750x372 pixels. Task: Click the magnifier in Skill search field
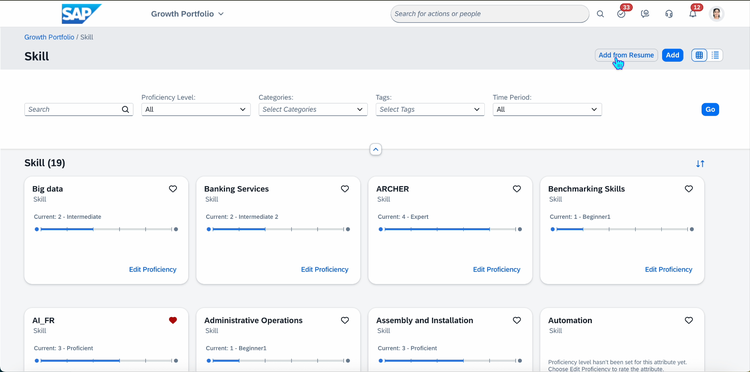point(125,109)
